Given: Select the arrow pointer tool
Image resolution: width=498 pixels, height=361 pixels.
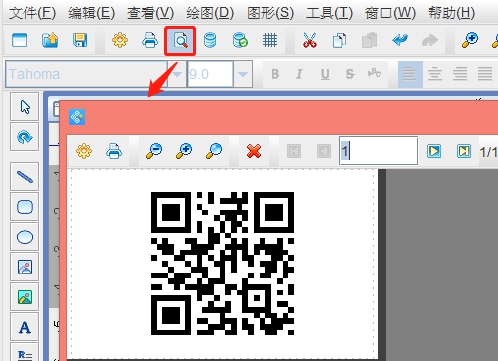Looking at the screenshot, I should point(25,107).
